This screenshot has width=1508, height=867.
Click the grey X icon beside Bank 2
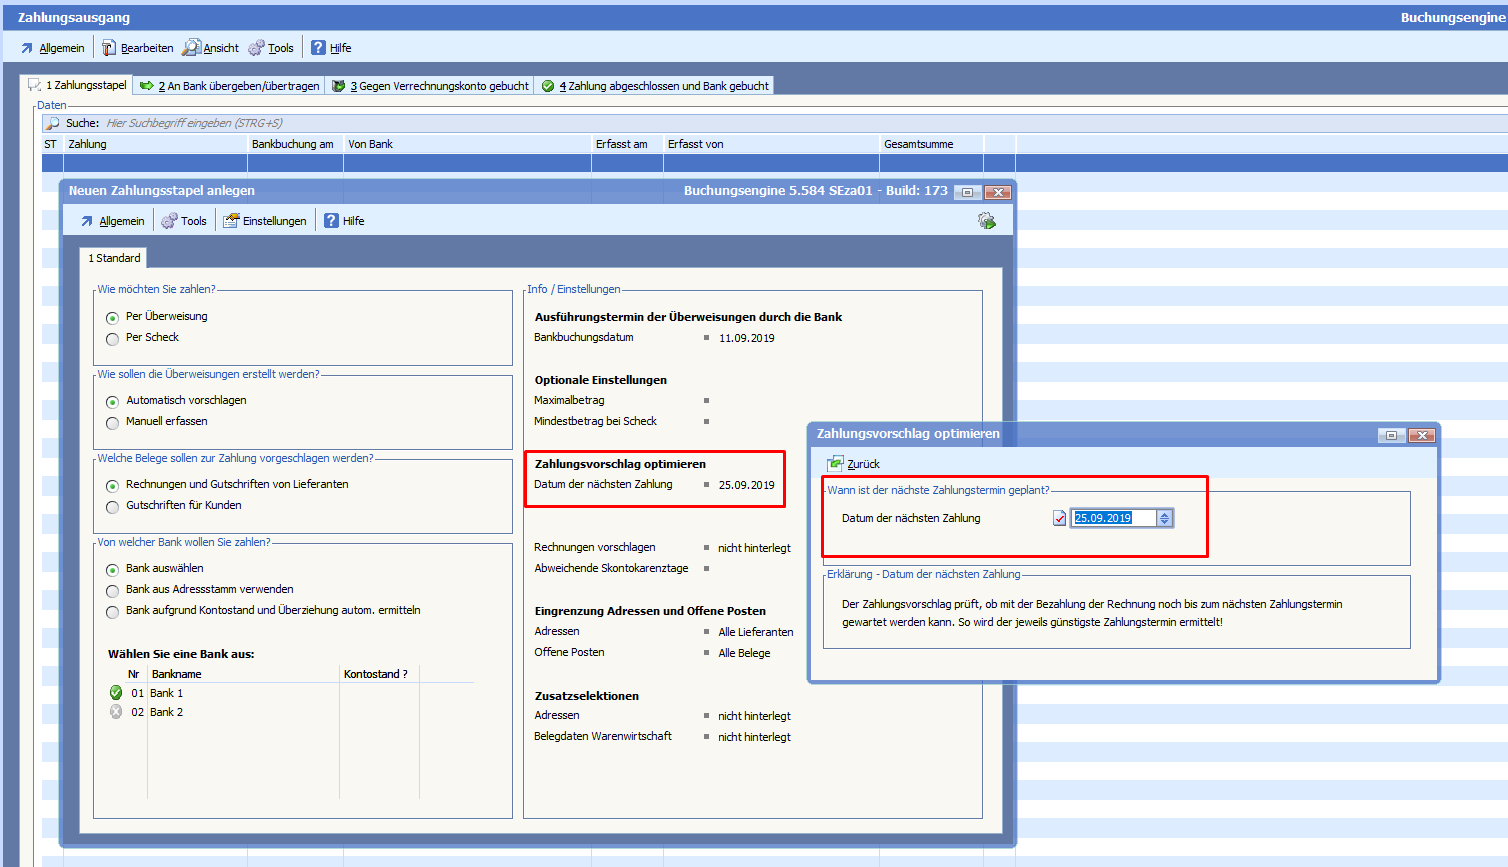tap(116, 712)
